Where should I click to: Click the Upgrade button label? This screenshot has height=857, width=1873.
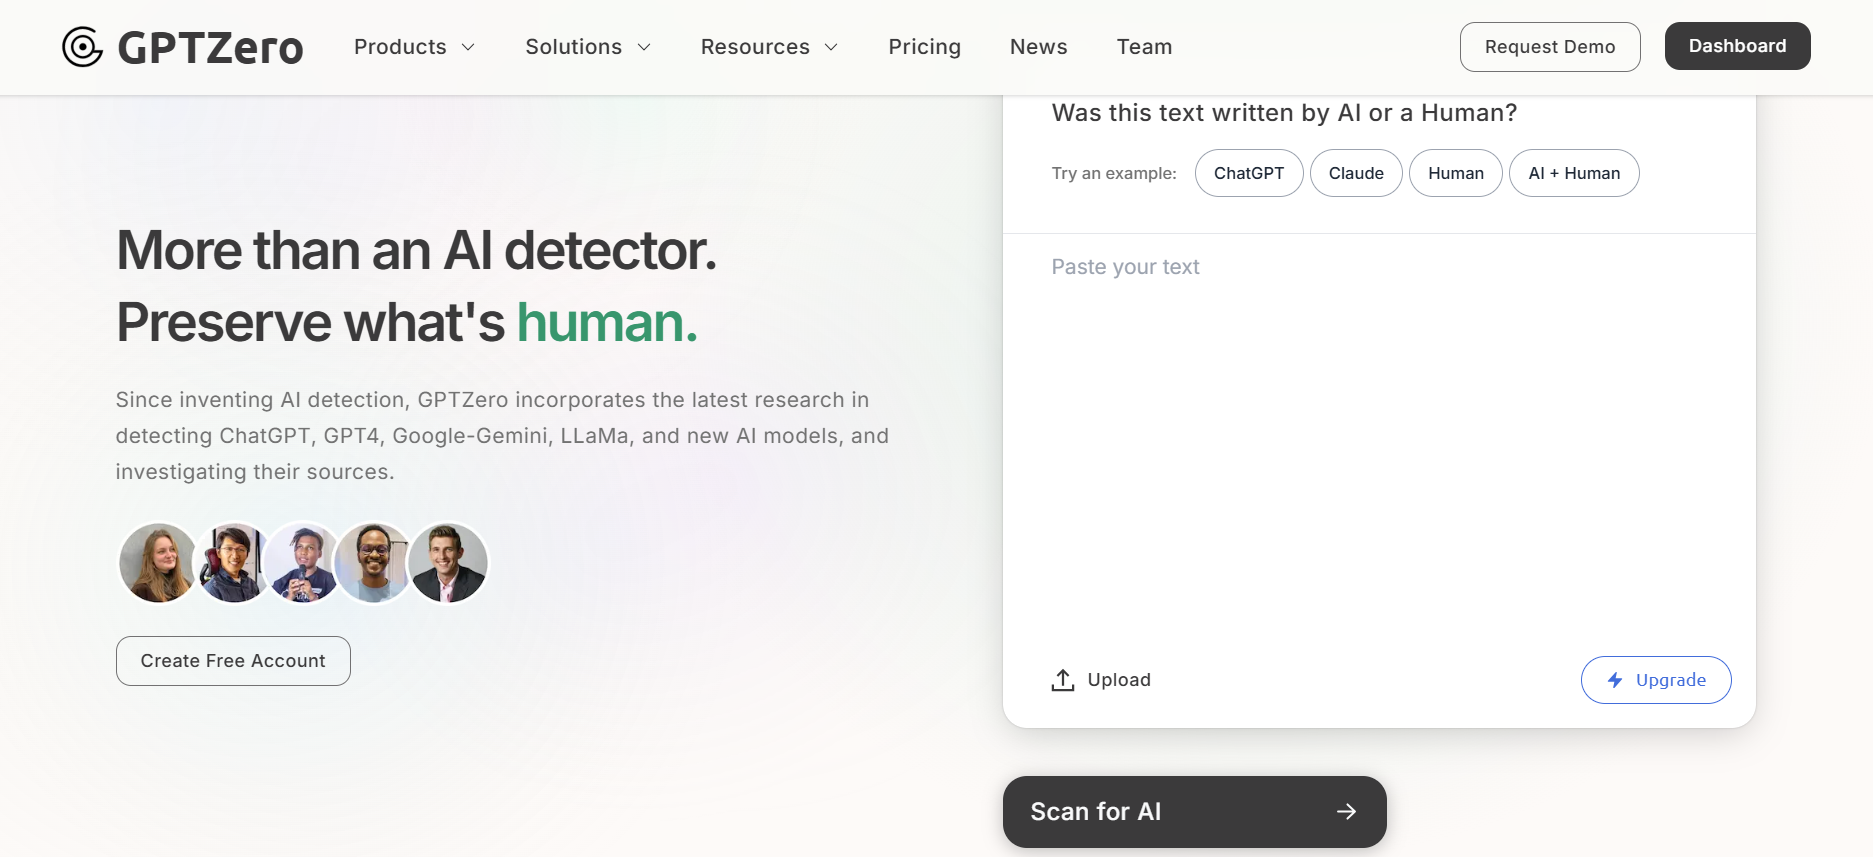[x=1671, y=680]
